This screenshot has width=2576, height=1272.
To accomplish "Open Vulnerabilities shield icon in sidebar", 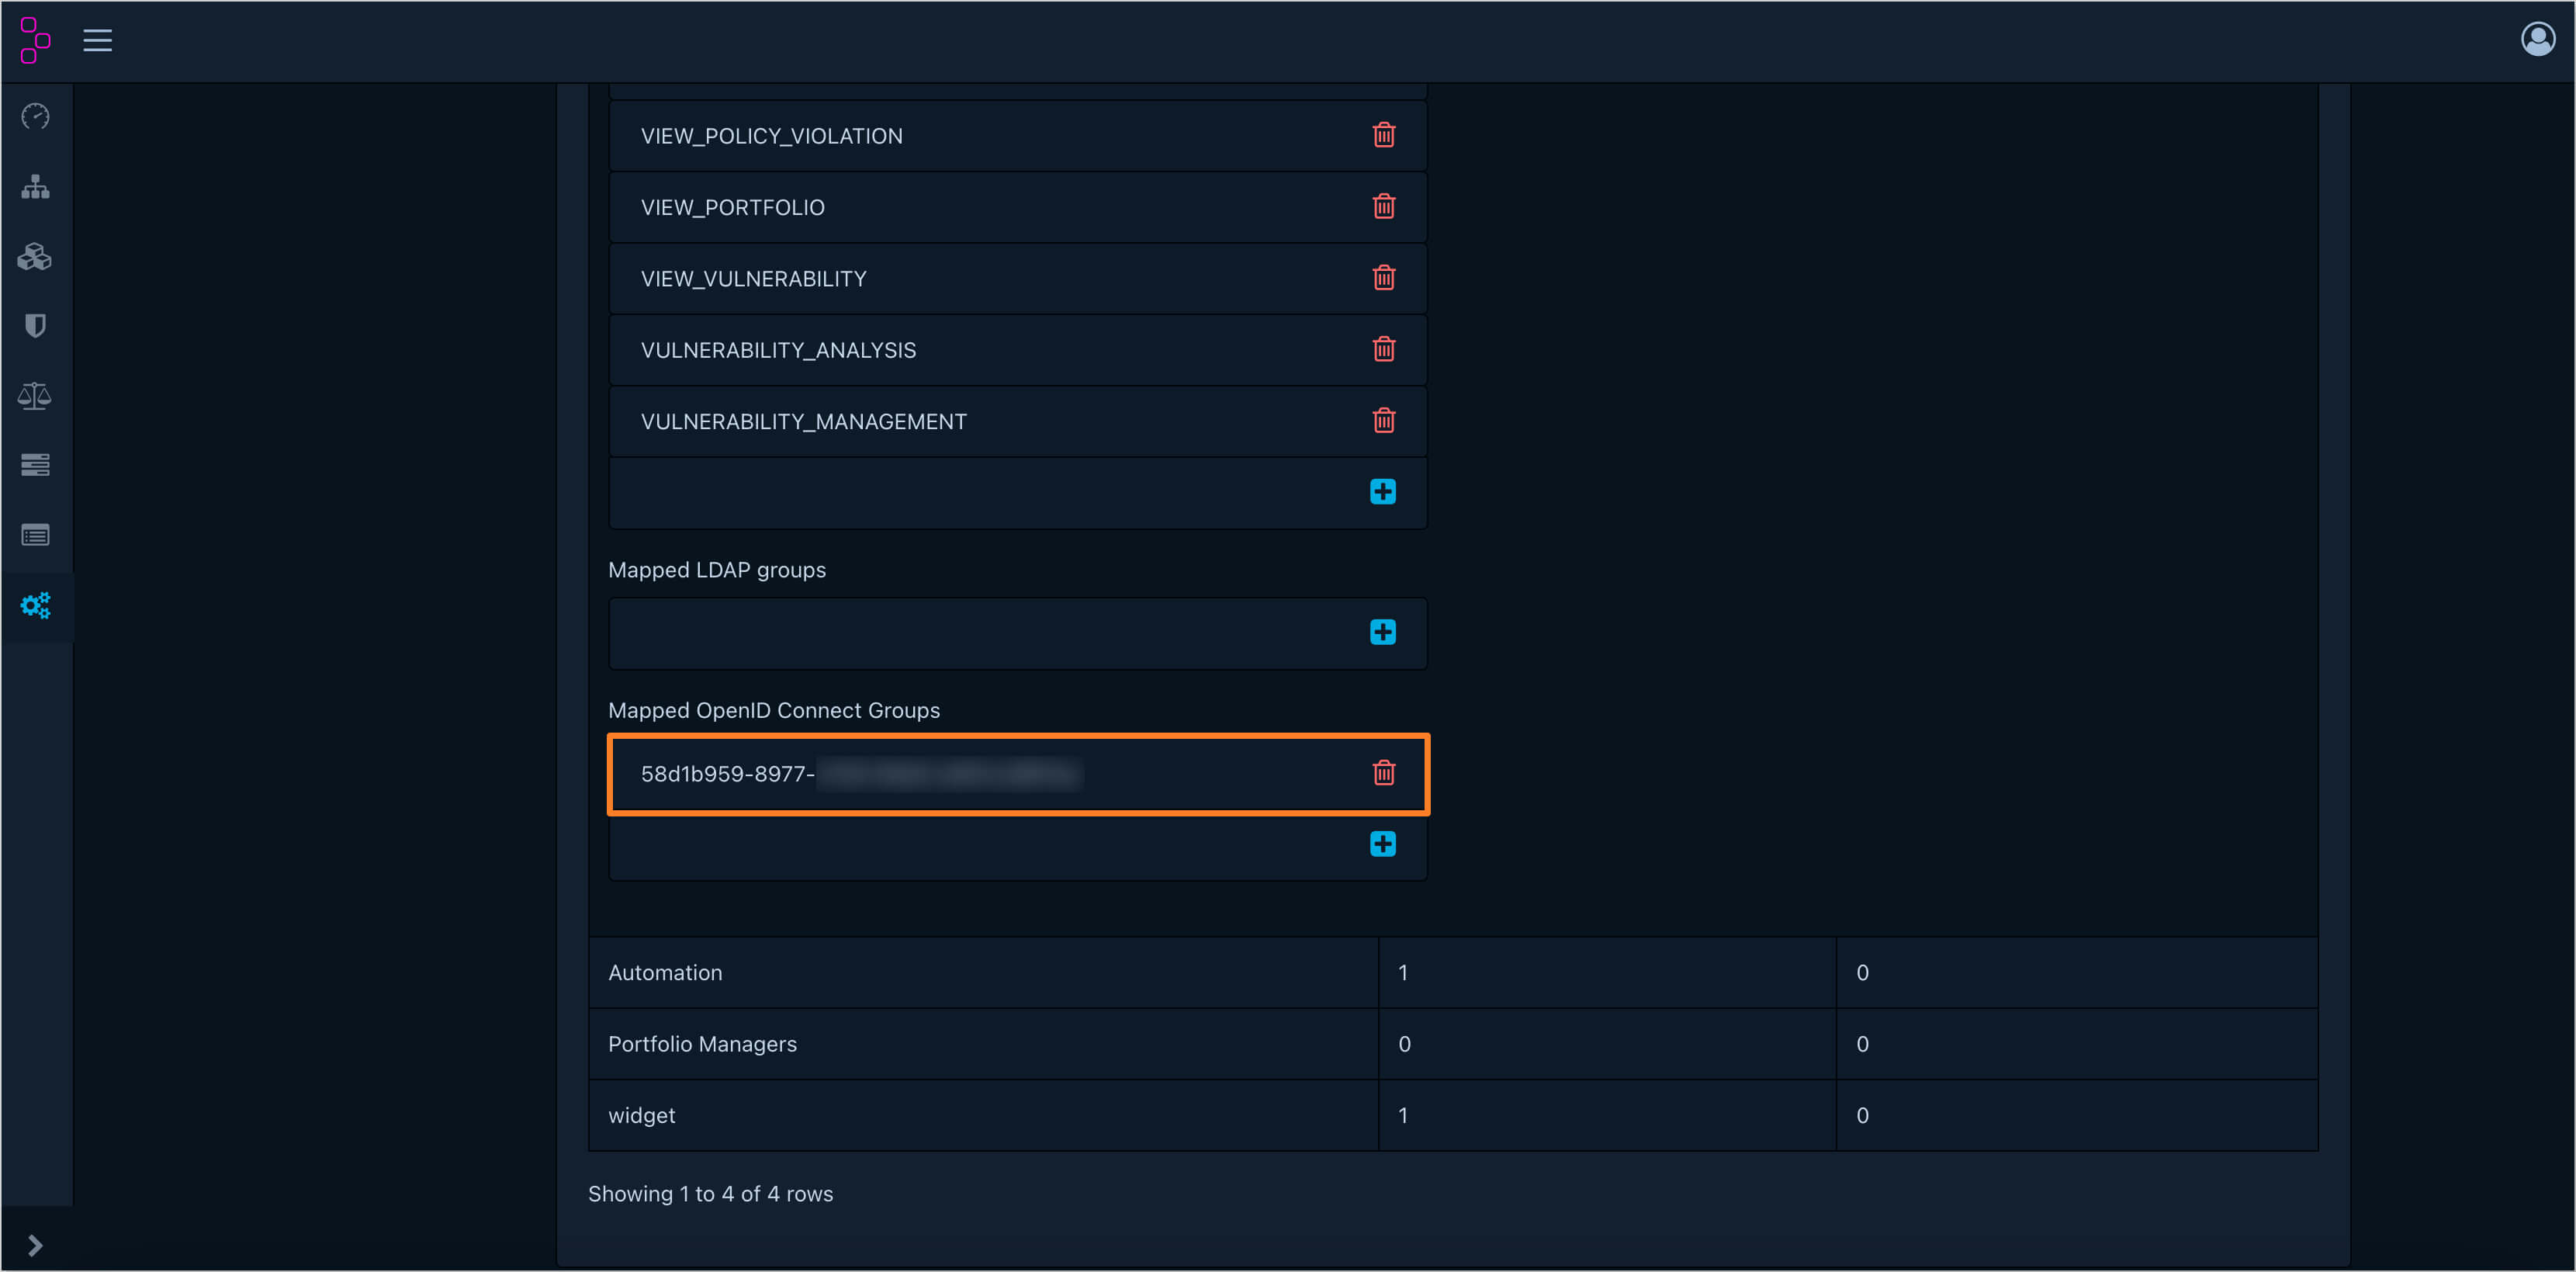I will (36, 326).
